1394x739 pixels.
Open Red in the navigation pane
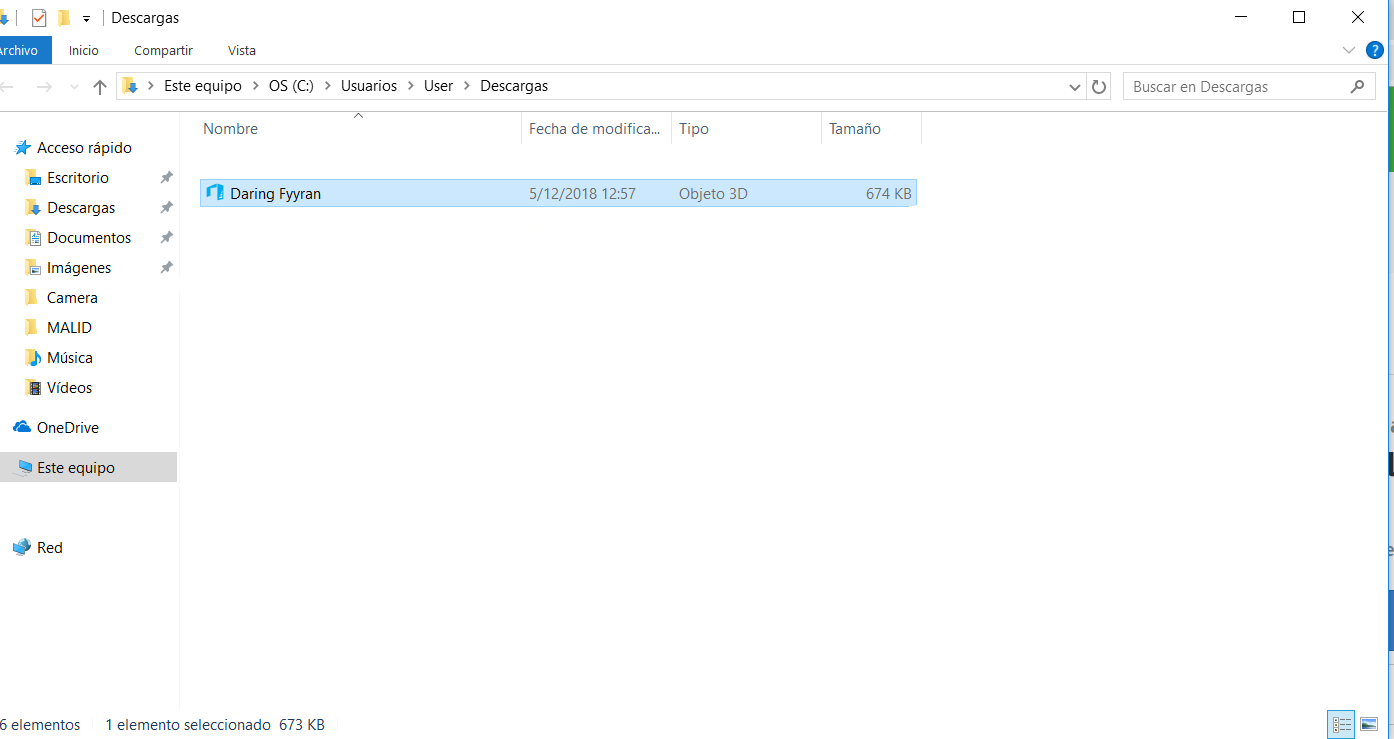point(50,548)
